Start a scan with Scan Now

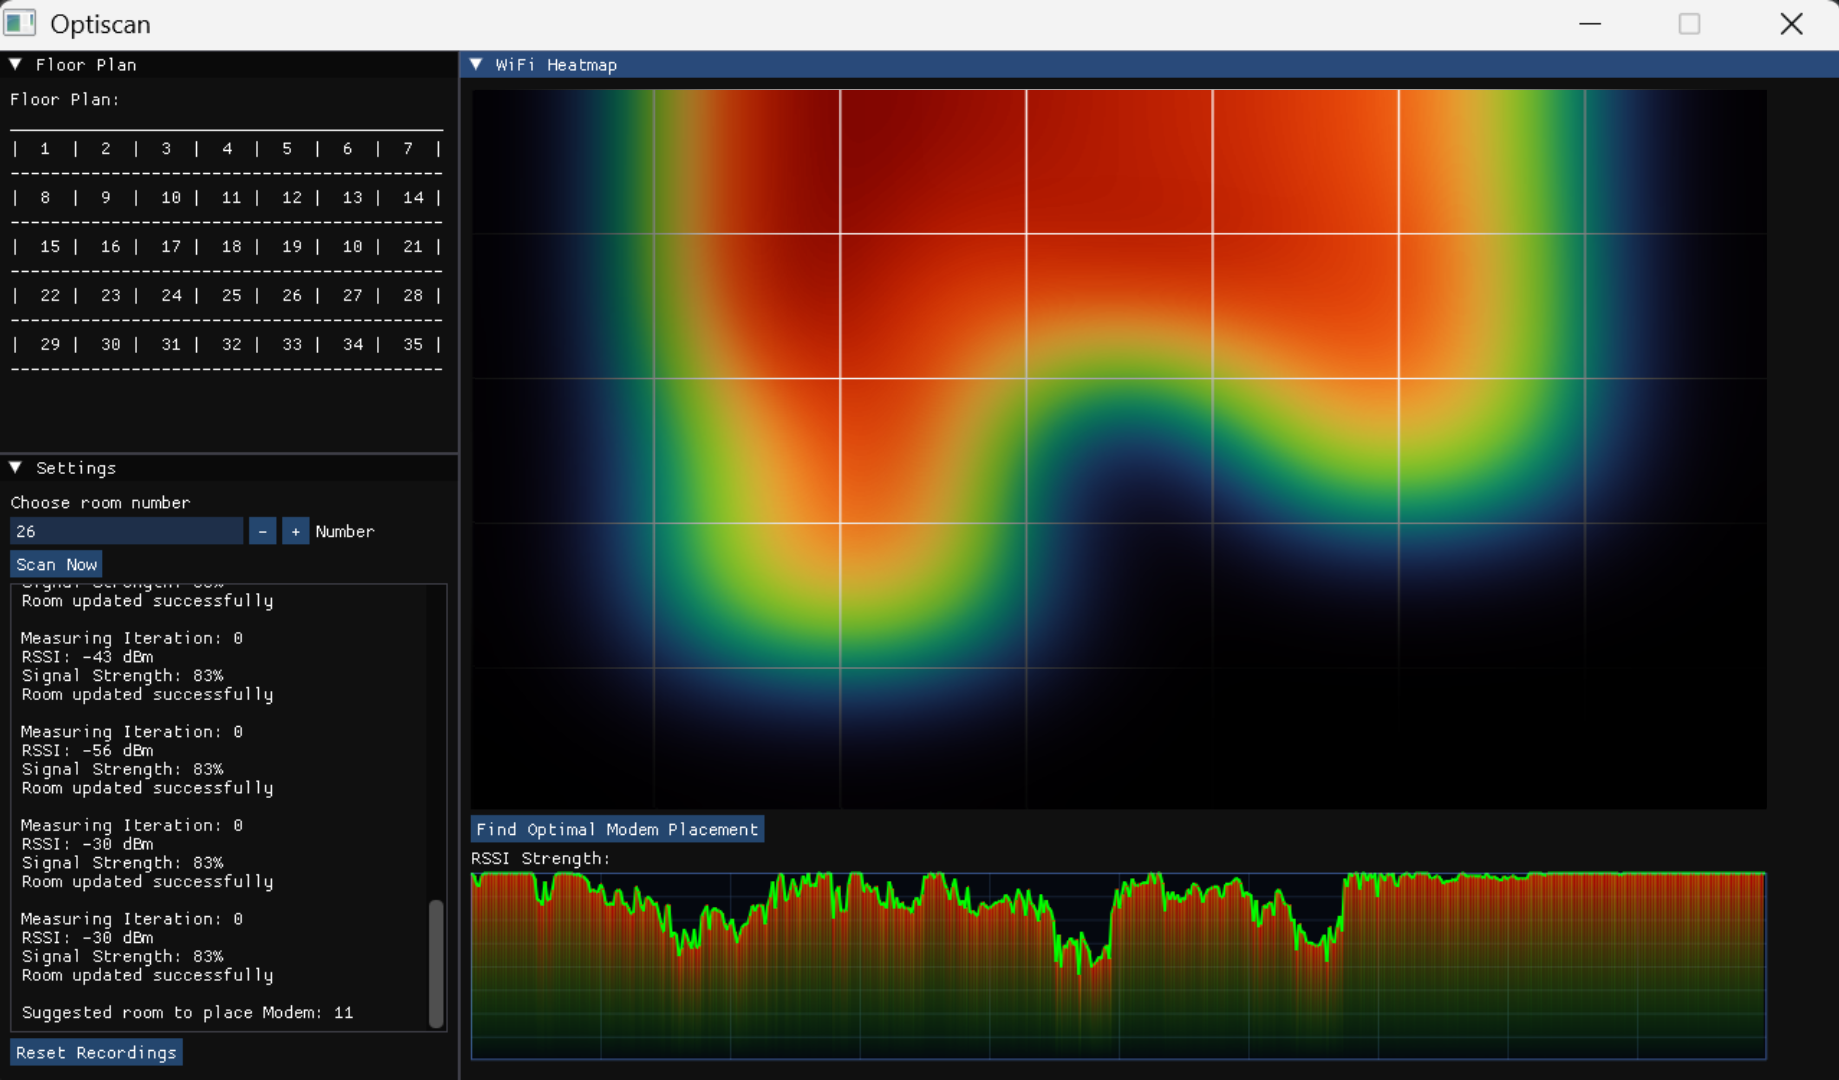(56, 564)
